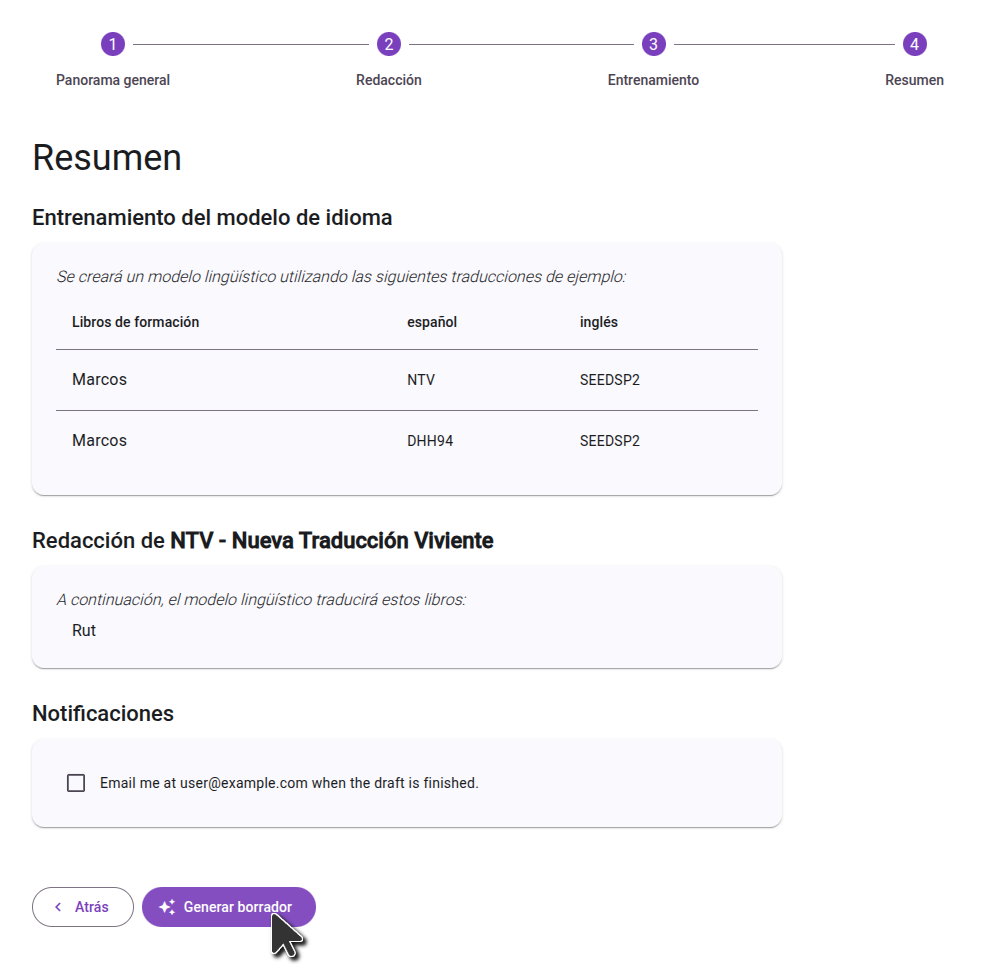The image size is (1000, 969).
Task: Click the 'español' column header
Action: click(x=432, y=322)
